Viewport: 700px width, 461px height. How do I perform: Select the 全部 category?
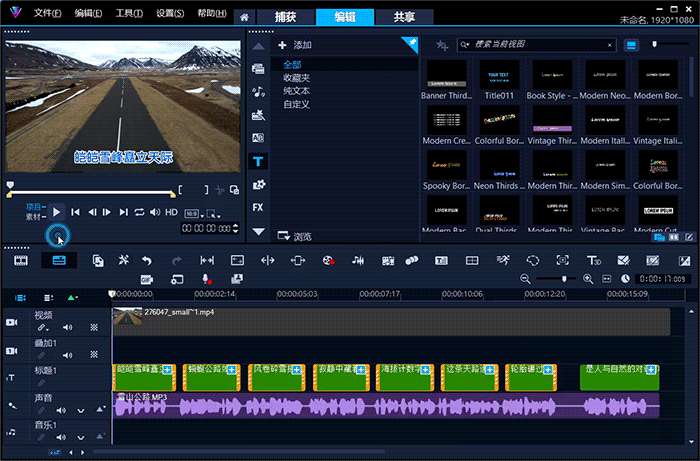pyautogui.click(x=292, y=65)
